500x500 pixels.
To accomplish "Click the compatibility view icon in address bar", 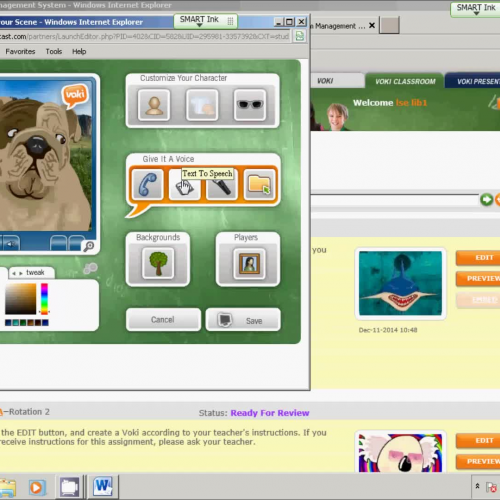I will coord(300,36).
